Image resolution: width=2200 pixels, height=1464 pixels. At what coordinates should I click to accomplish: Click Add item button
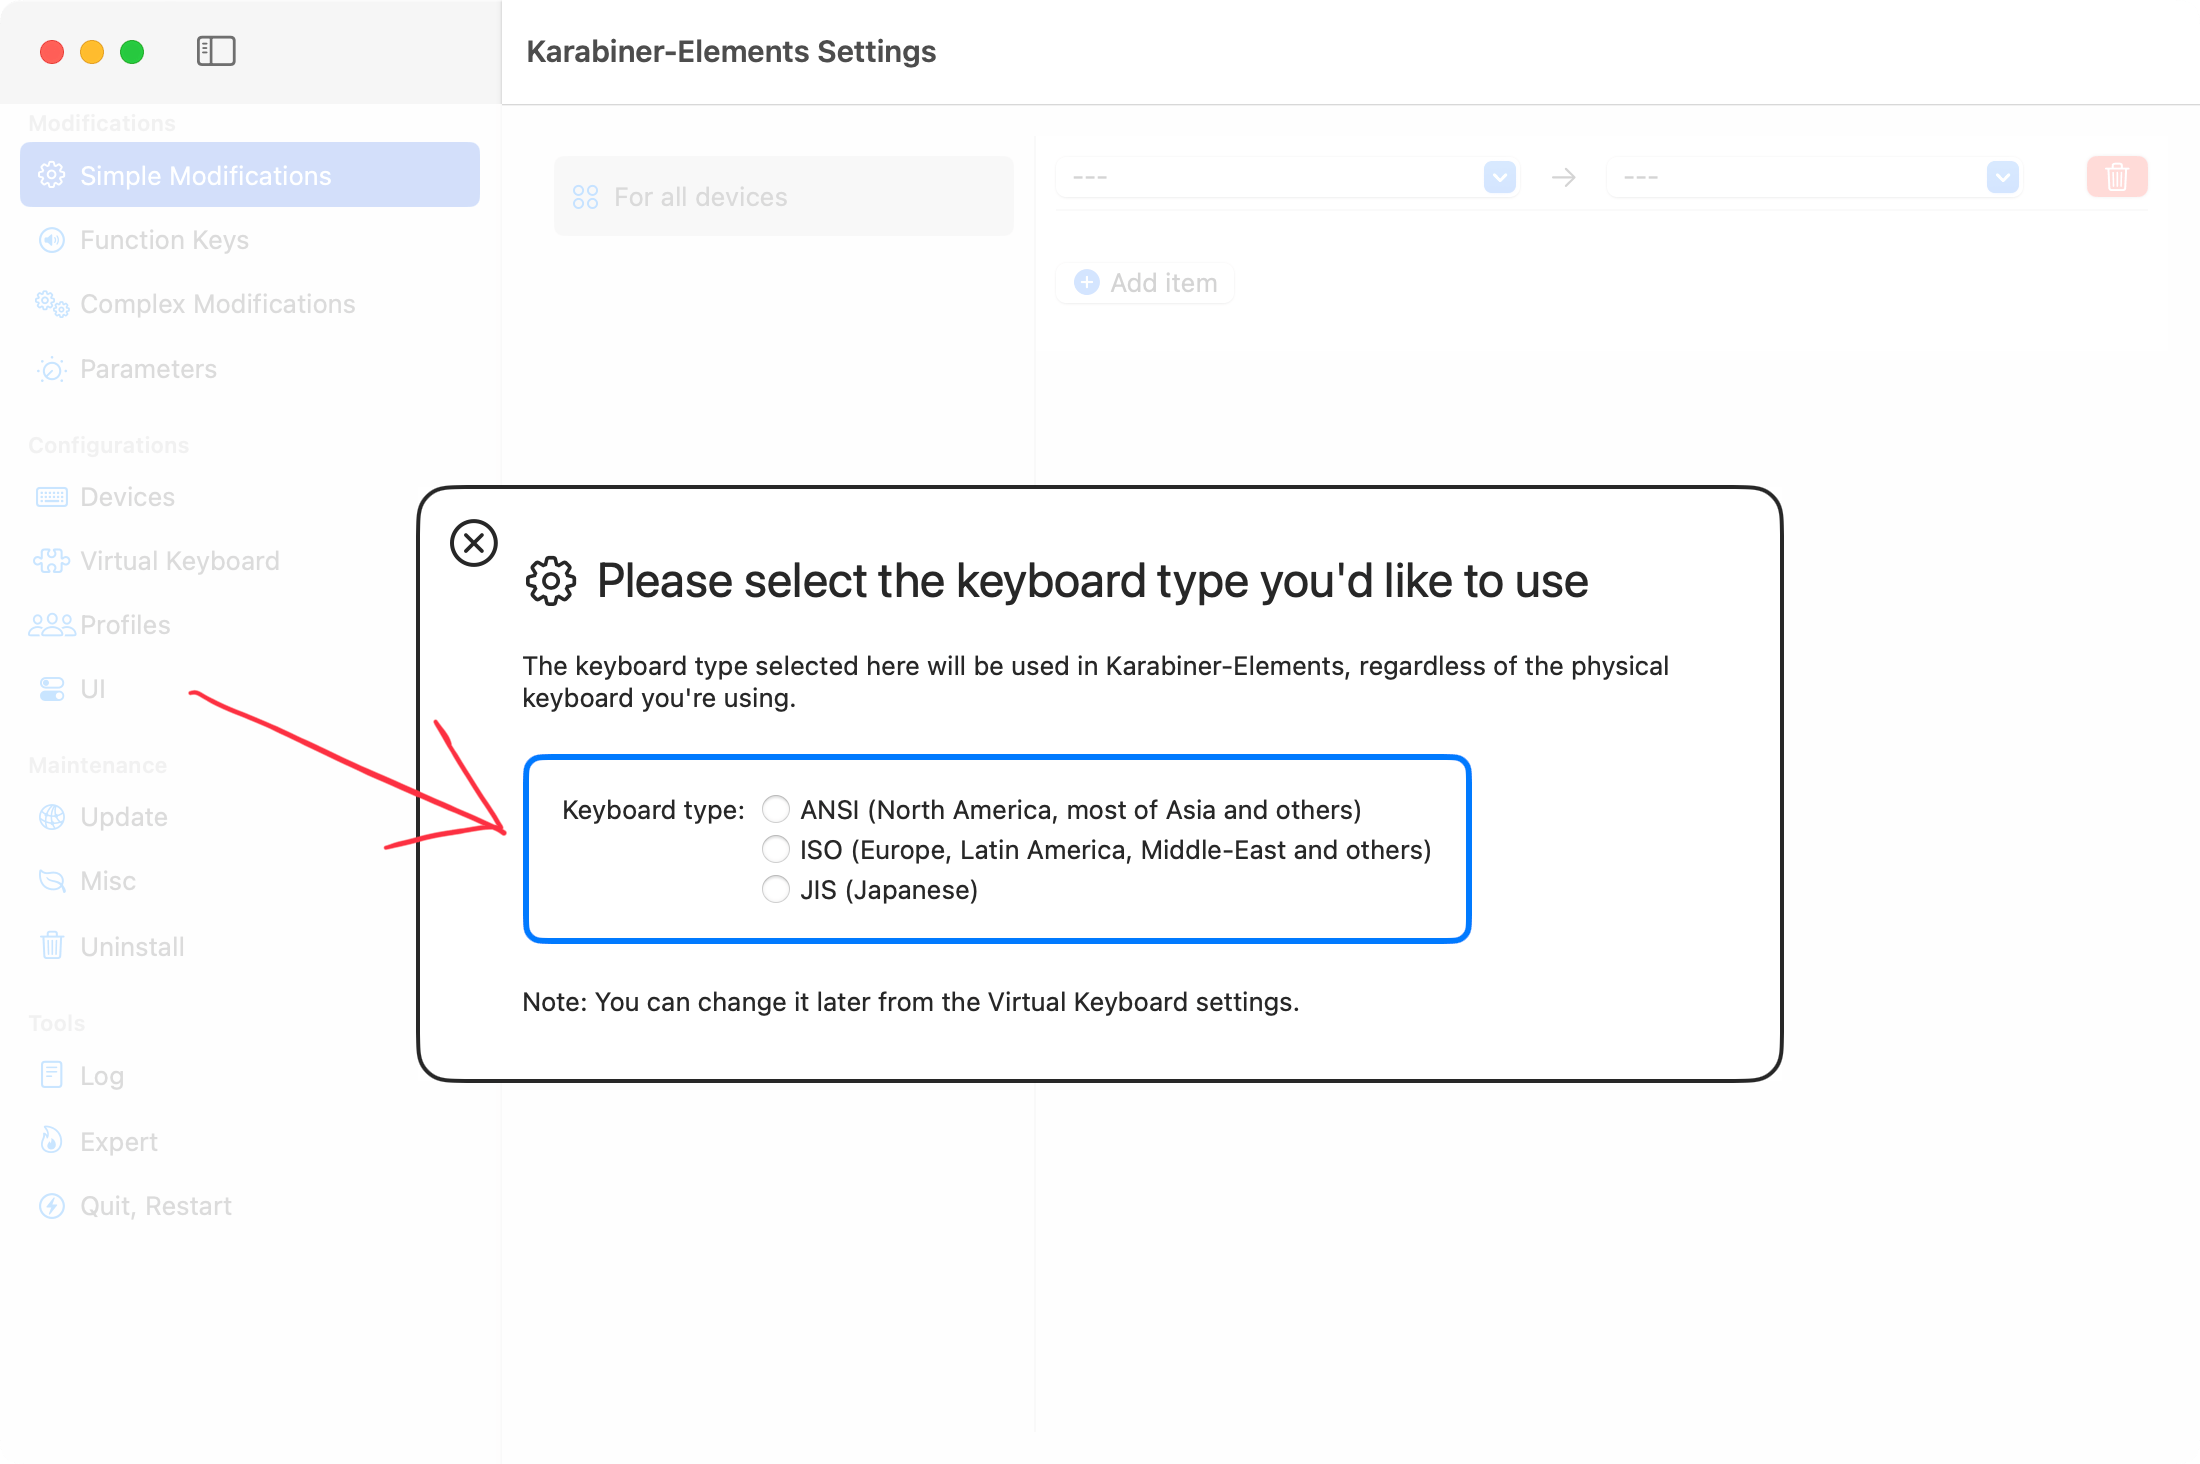(1145, 283)
